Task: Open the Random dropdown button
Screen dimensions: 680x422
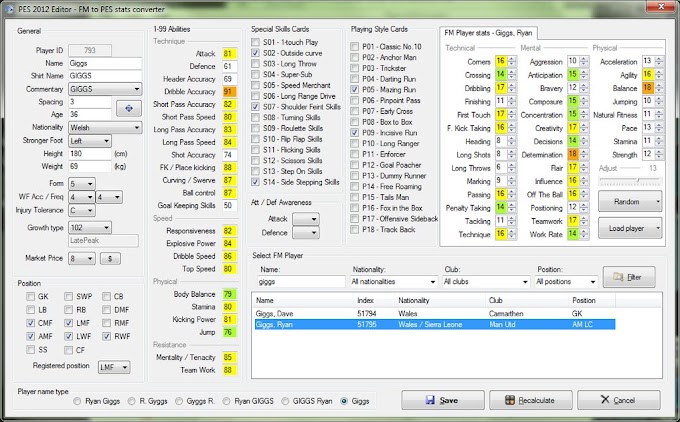Action: [x=630, y=202]
